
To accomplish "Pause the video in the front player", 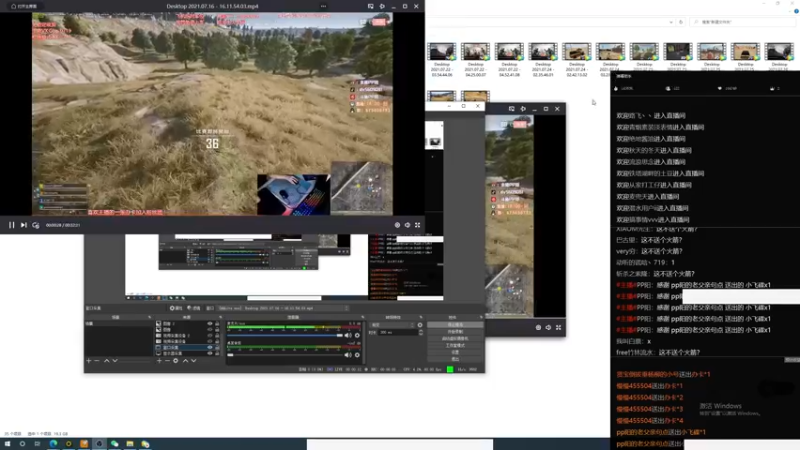I will click(x=11, y=225).
